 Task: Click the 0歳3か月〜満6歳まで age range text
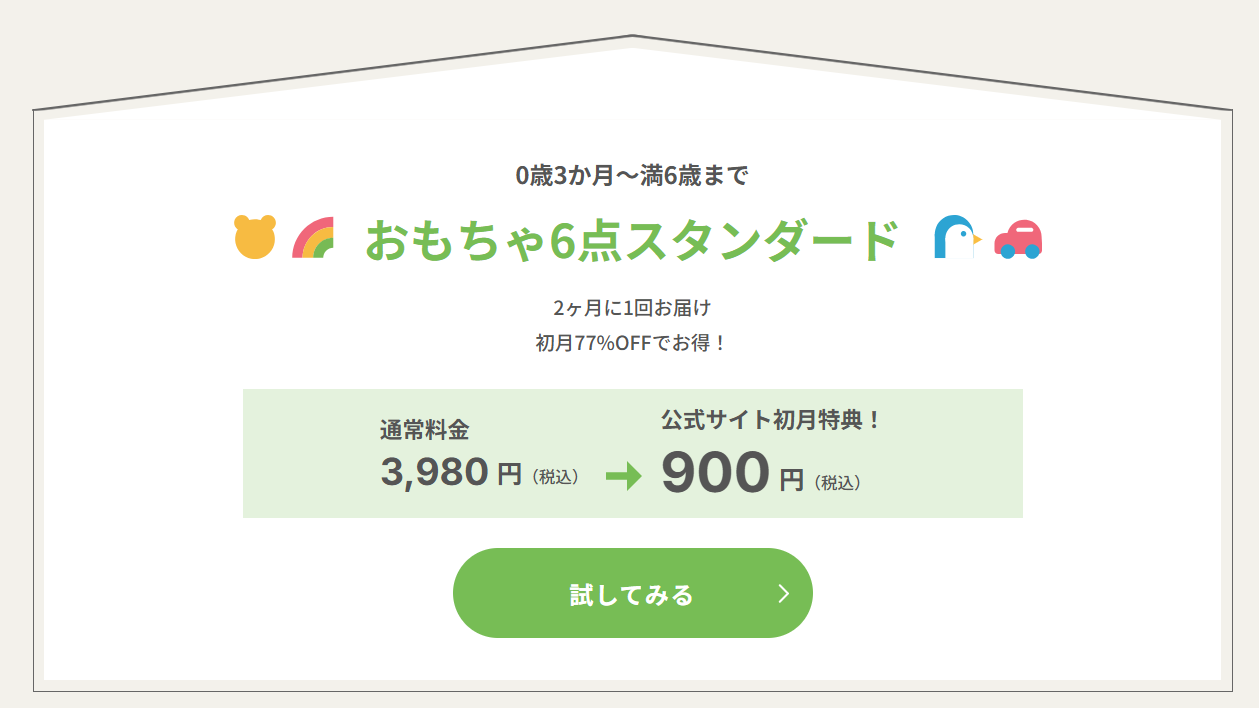tap(632, 176)
